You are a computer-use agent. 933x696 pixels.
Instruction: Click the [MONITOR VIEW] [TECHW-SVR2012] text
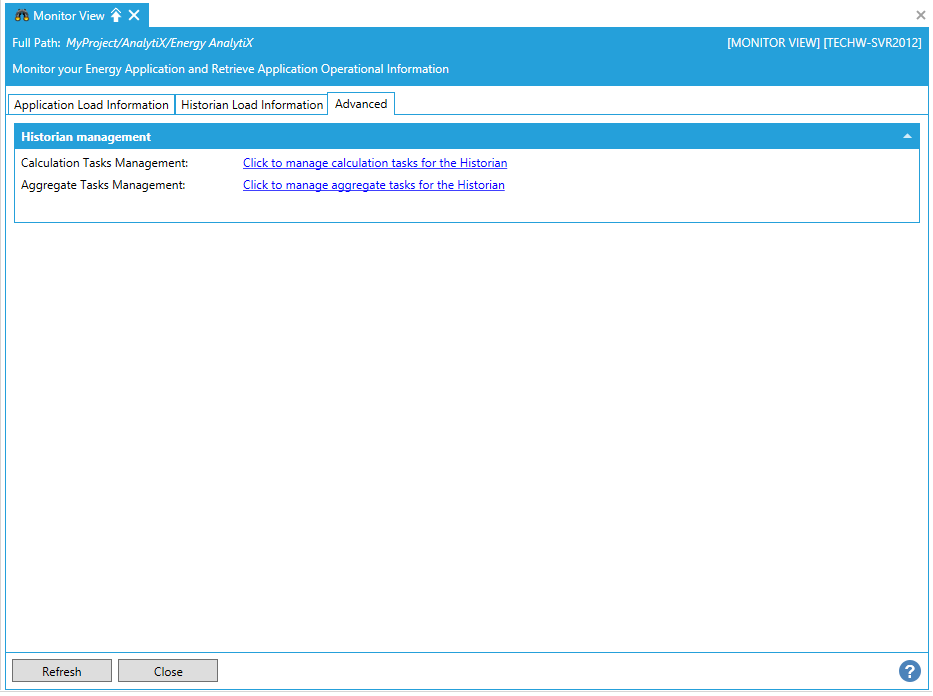pos(823,43)
